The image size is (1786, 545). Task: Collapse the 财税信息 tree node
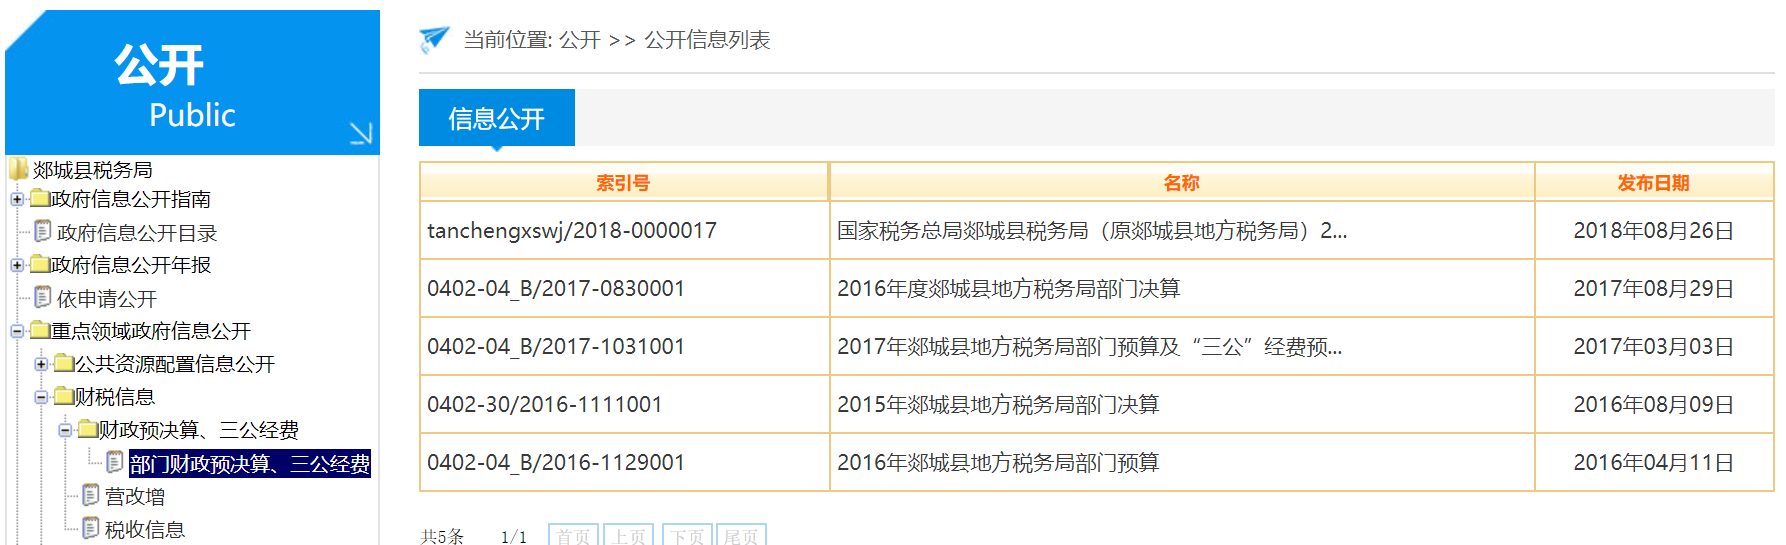[x=41, y=397]
